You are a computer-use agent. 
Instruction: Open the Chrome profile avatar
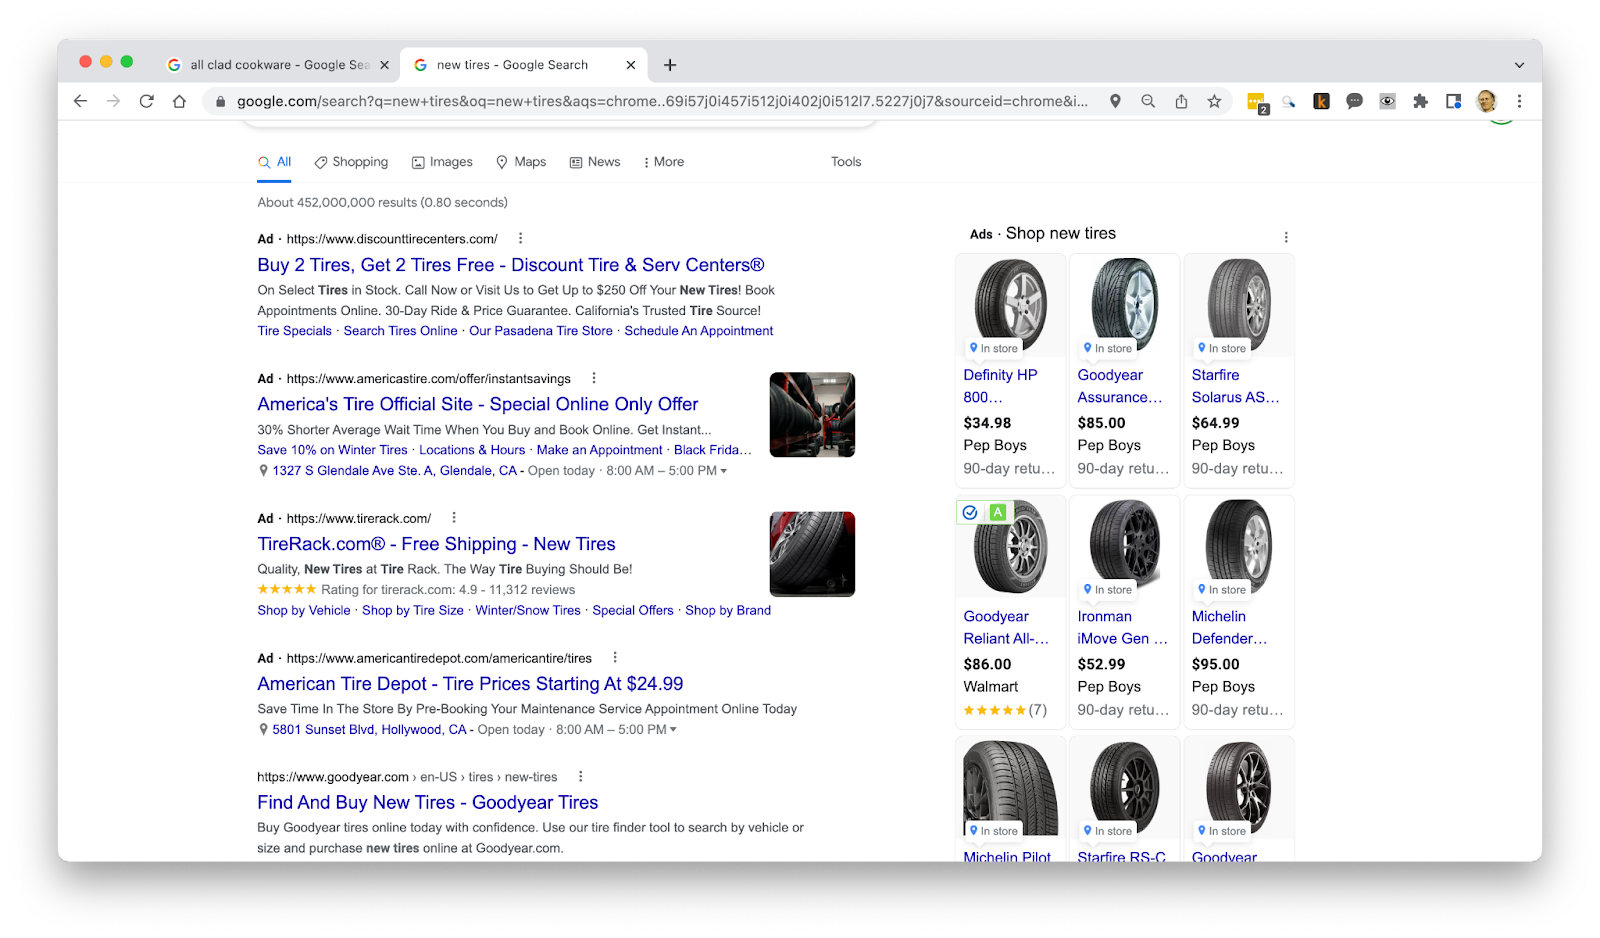(x=1486, y=101)
